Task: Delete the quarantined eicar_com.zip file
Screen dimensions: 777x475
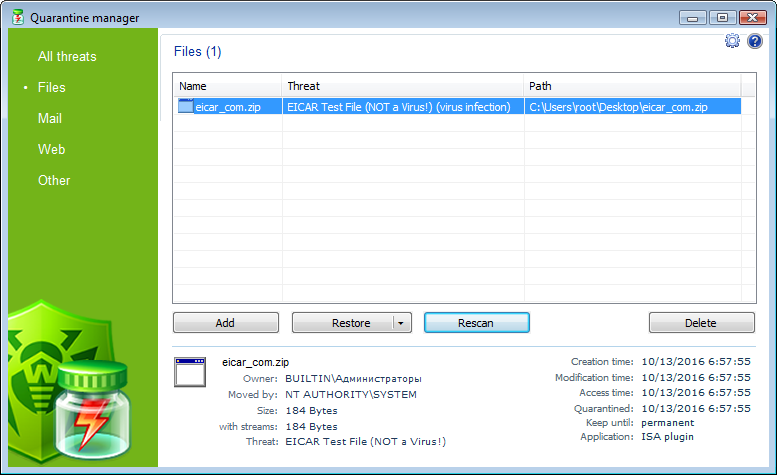Action: [701, 323]
